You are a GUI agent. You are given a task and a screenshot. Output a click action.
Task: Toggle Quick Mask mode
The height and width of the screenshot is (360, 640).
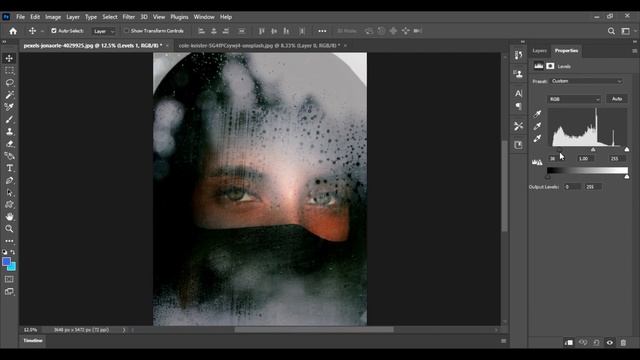tap(9, 279)
